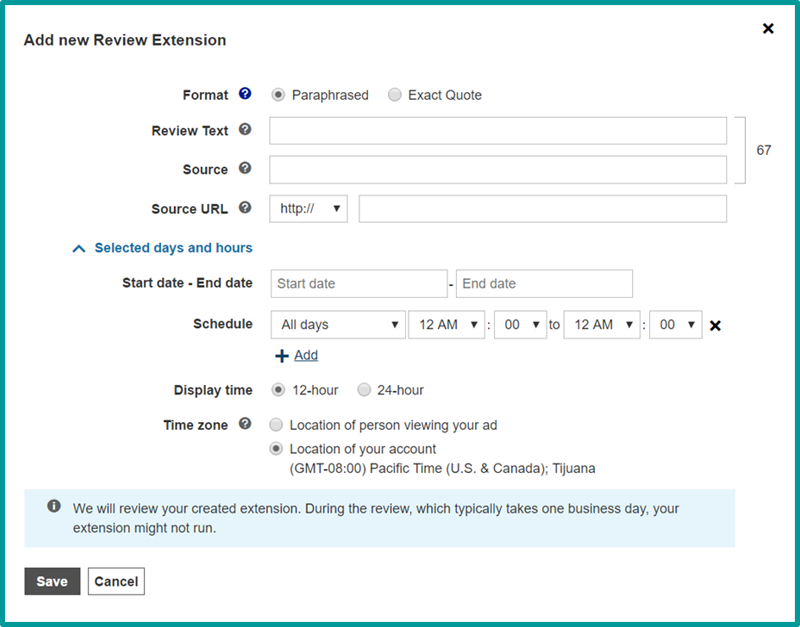Close the Add new Review Extension dialog
The height and width of the screenshot is (627, 800).
click(x=768, y=29)
